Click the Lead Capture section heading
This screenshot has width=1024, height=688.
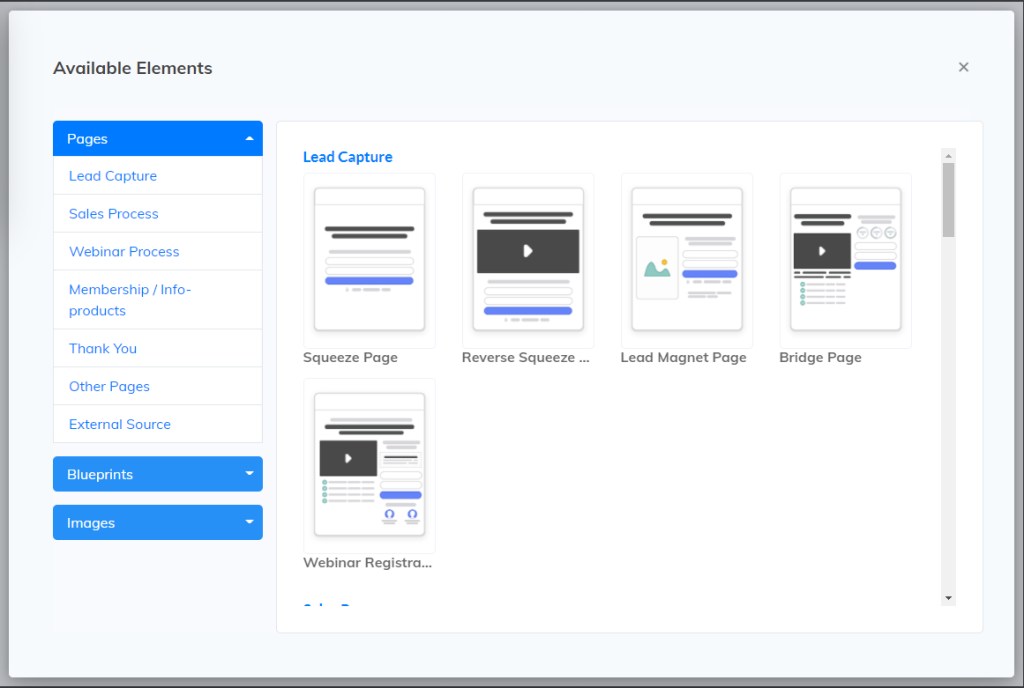pyautogui.click(x=348, y=157)
